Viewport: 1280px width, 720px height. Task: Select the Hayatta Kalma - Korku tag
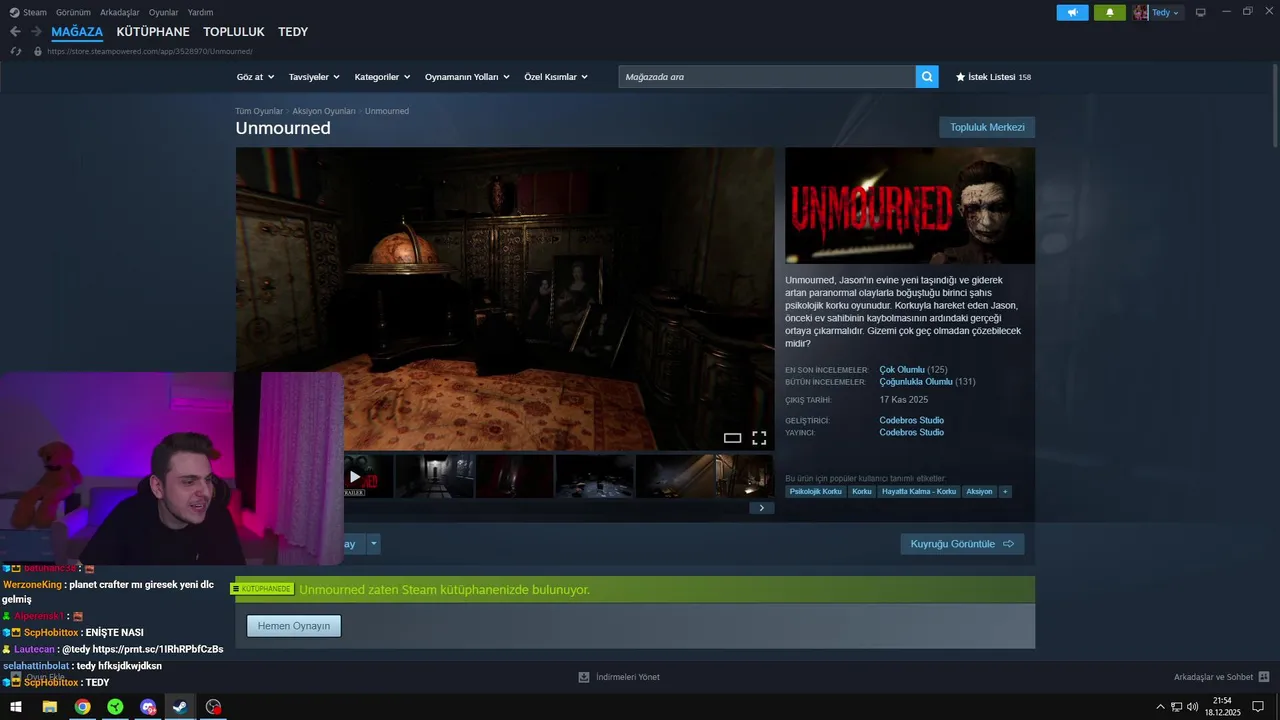click(x=919, y=491)
